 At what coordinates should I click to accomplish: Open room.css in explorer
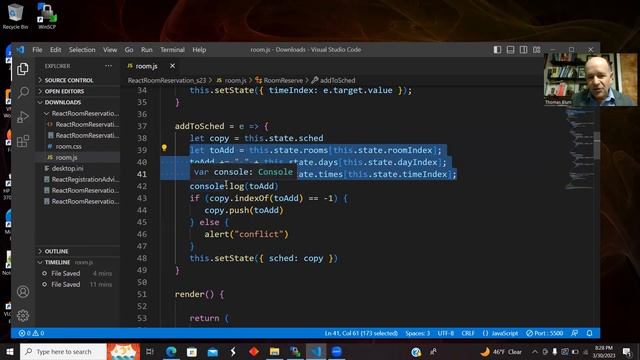click(x=68, y=146)
